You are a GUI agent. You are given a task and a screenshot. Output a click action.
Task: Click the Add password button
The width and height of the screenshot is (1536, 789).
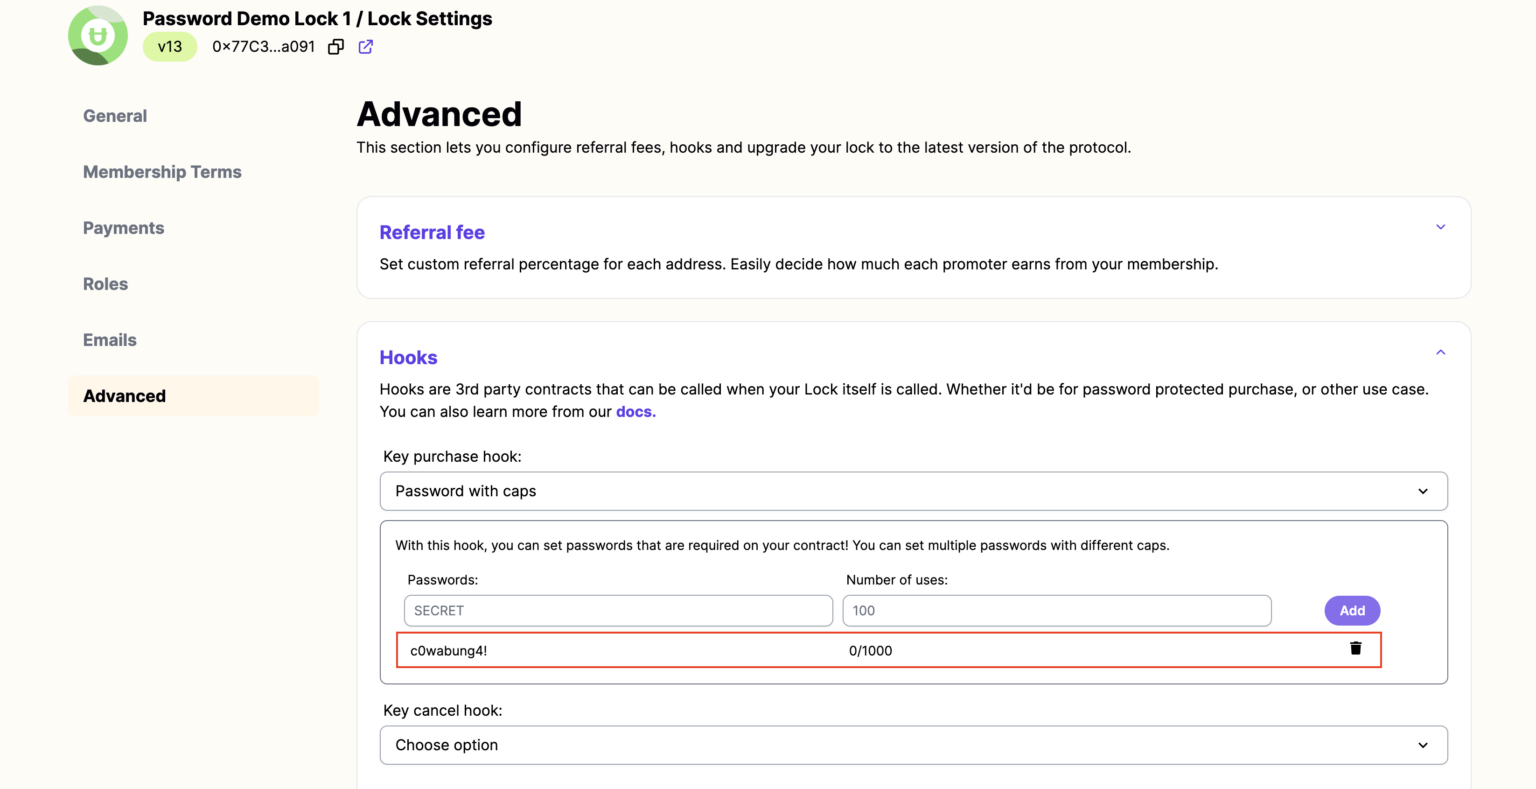click(x=1352, y=610)
